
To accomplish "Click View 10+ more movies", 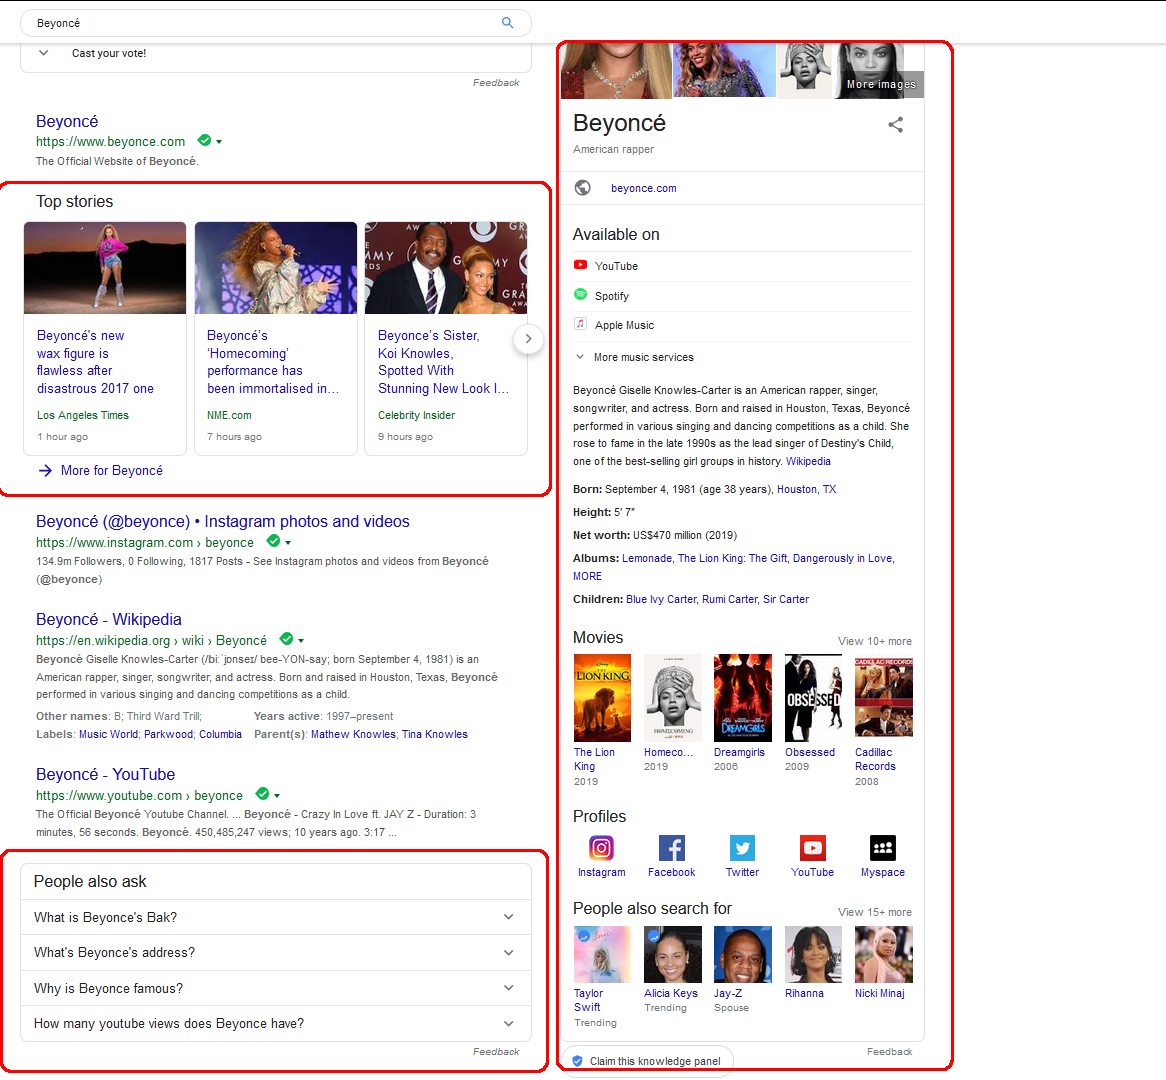I will point(874,641).
